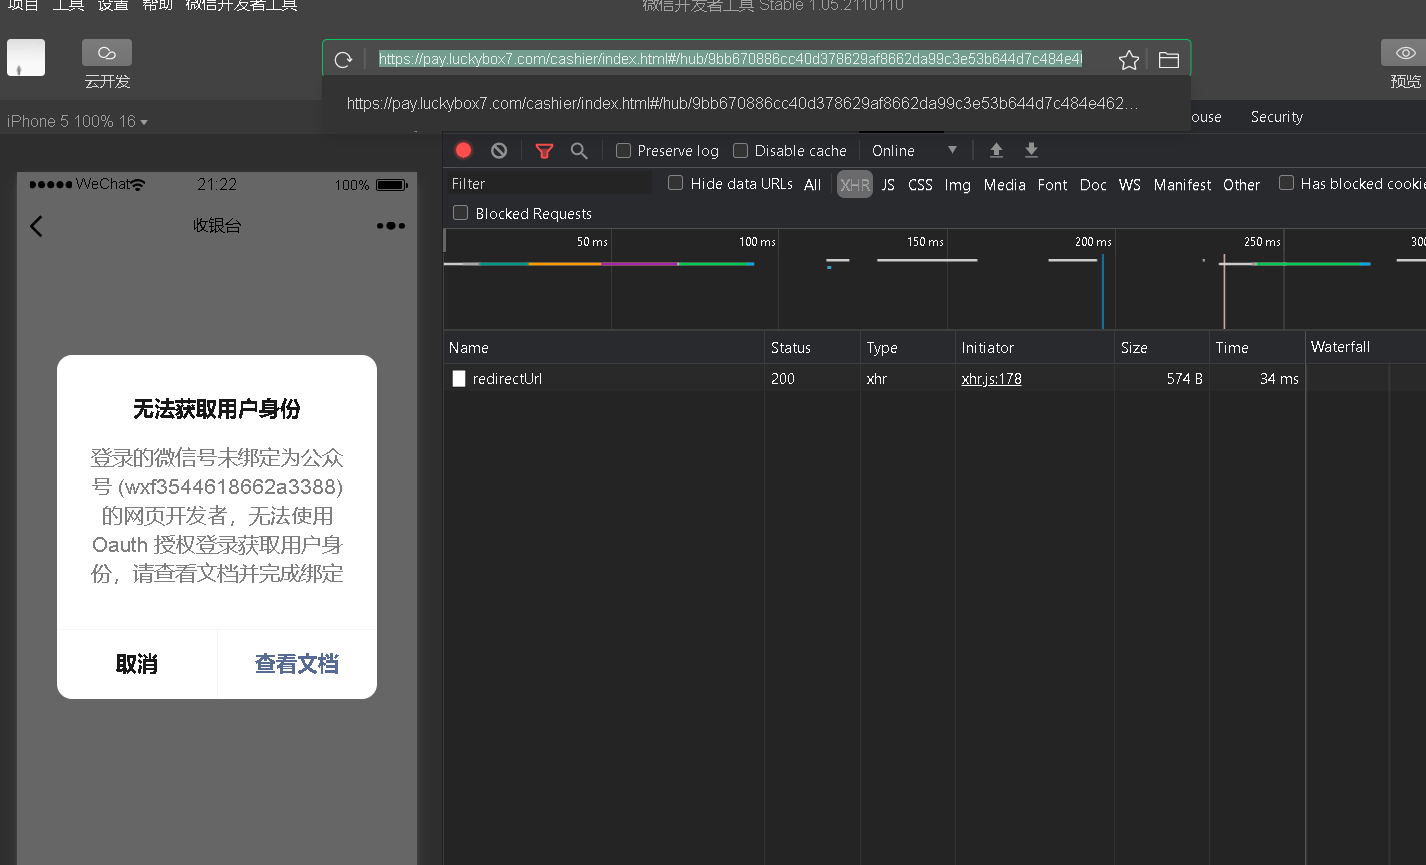Filter requests by Other type
The height and width of the screenshot is (865, 1426).
pos(1241,185)
